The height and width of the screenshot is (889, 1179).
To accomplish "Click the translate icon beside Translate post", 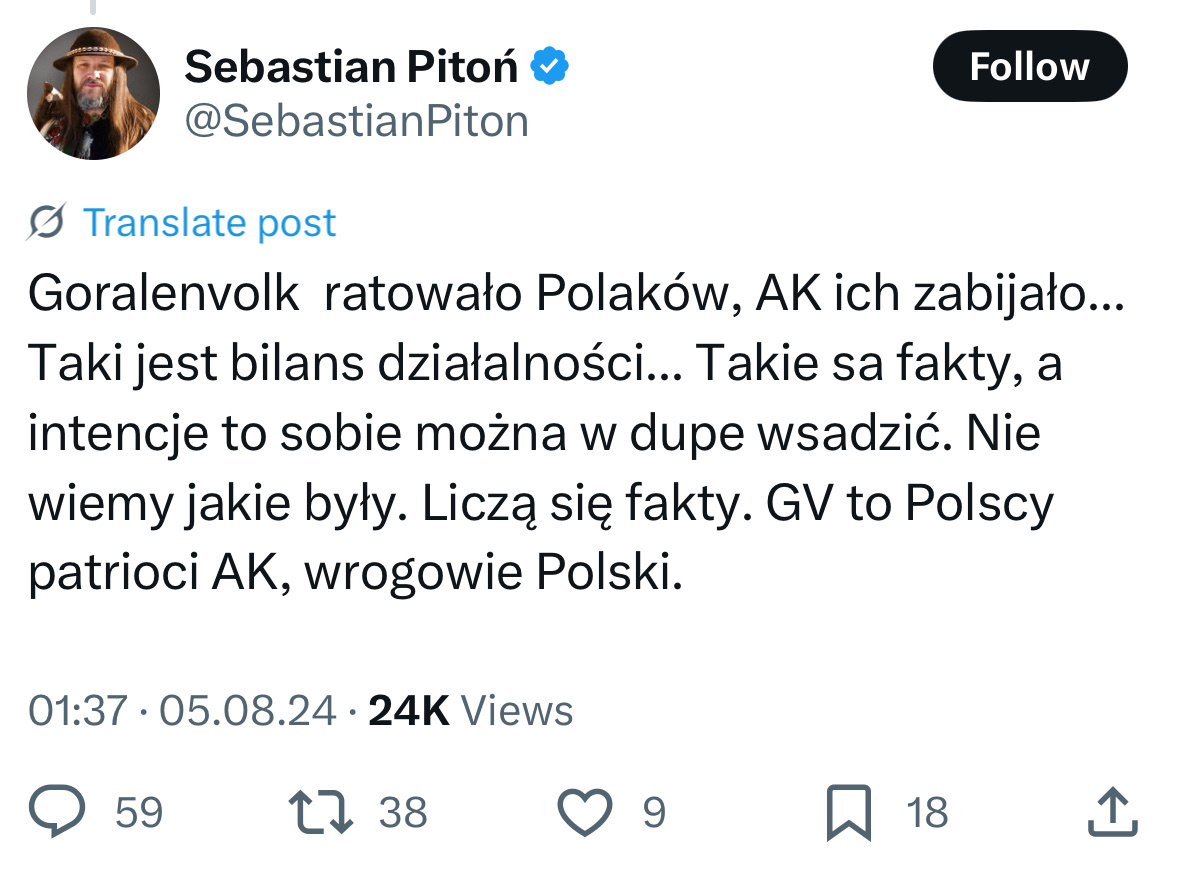I will tap(47, 222).
